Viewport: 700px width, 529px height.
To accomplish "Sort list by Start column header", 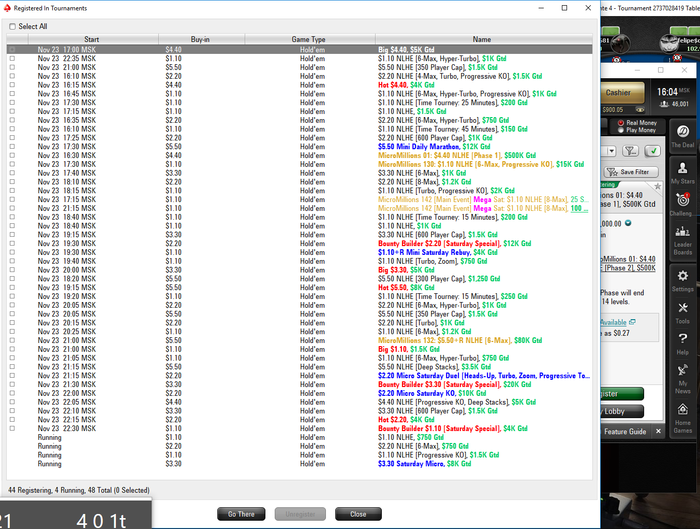I will pyautogui.click(x=92, y=39).
